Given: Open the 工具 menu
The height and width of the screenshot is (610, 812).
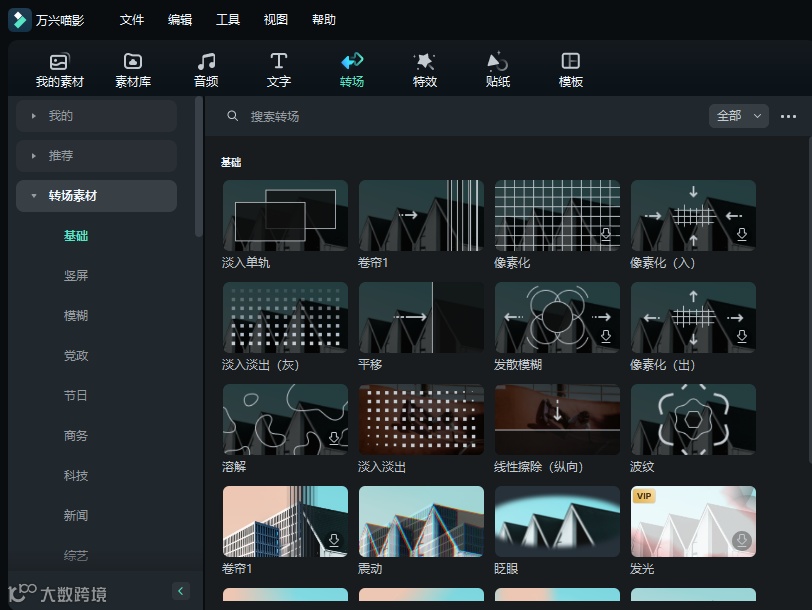Looking at the screenshot, I should [x=228, y=20].
